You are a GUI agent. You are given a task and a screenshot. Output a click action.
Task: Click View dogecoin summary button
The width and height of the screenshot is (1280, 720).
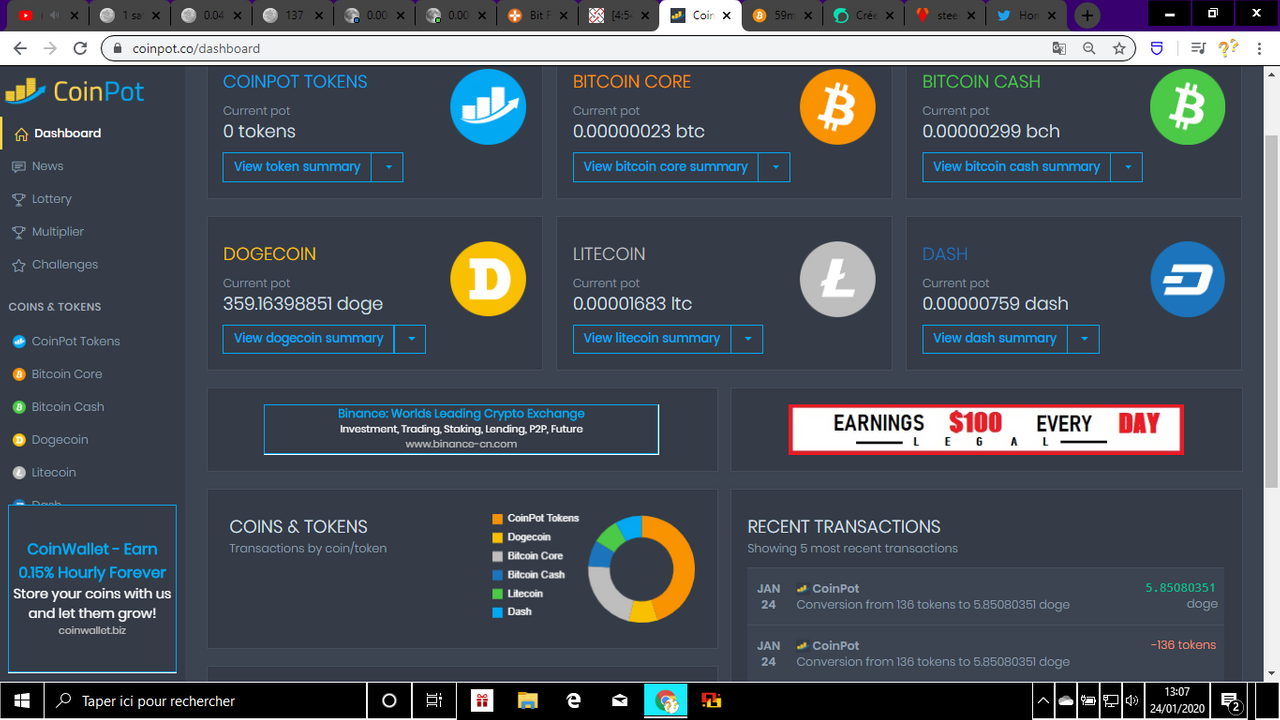pyautogui.click(x=309, y=339)
